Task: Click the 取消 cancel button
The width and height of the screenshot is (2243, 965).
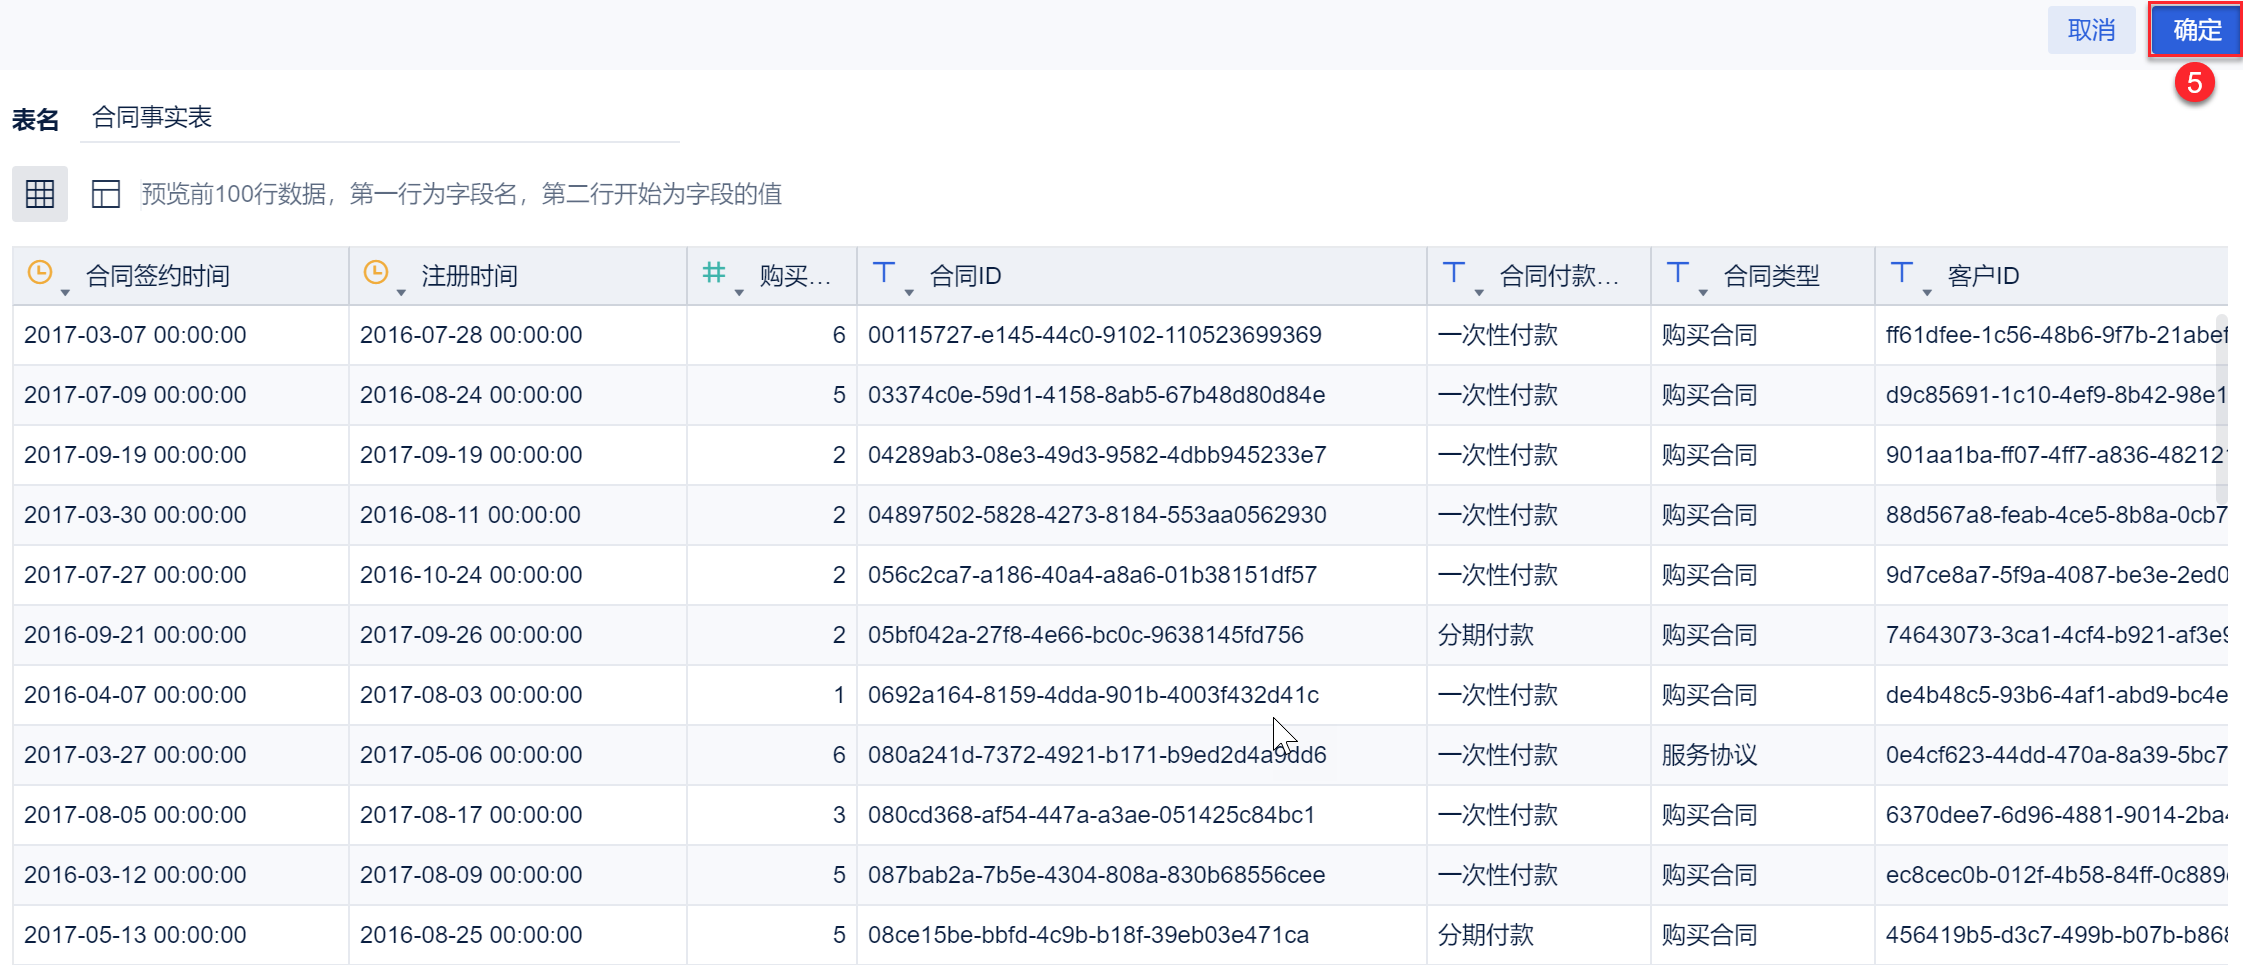Action: (2091, 30)
